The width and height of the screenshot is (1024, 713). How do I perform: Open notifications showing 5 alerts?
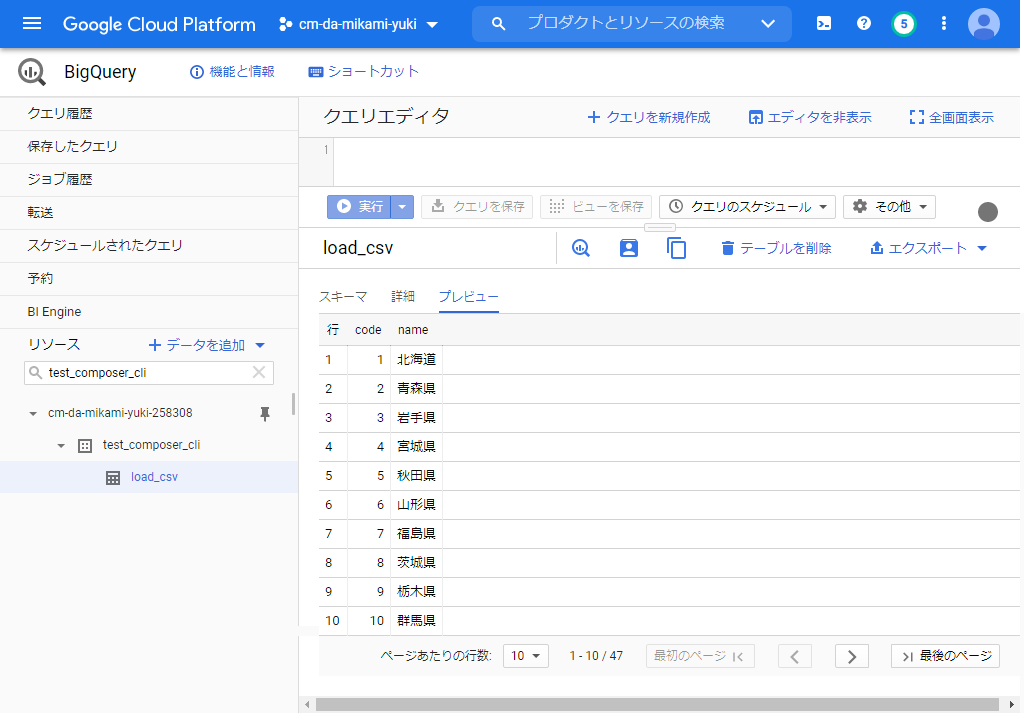coord(903,23)
